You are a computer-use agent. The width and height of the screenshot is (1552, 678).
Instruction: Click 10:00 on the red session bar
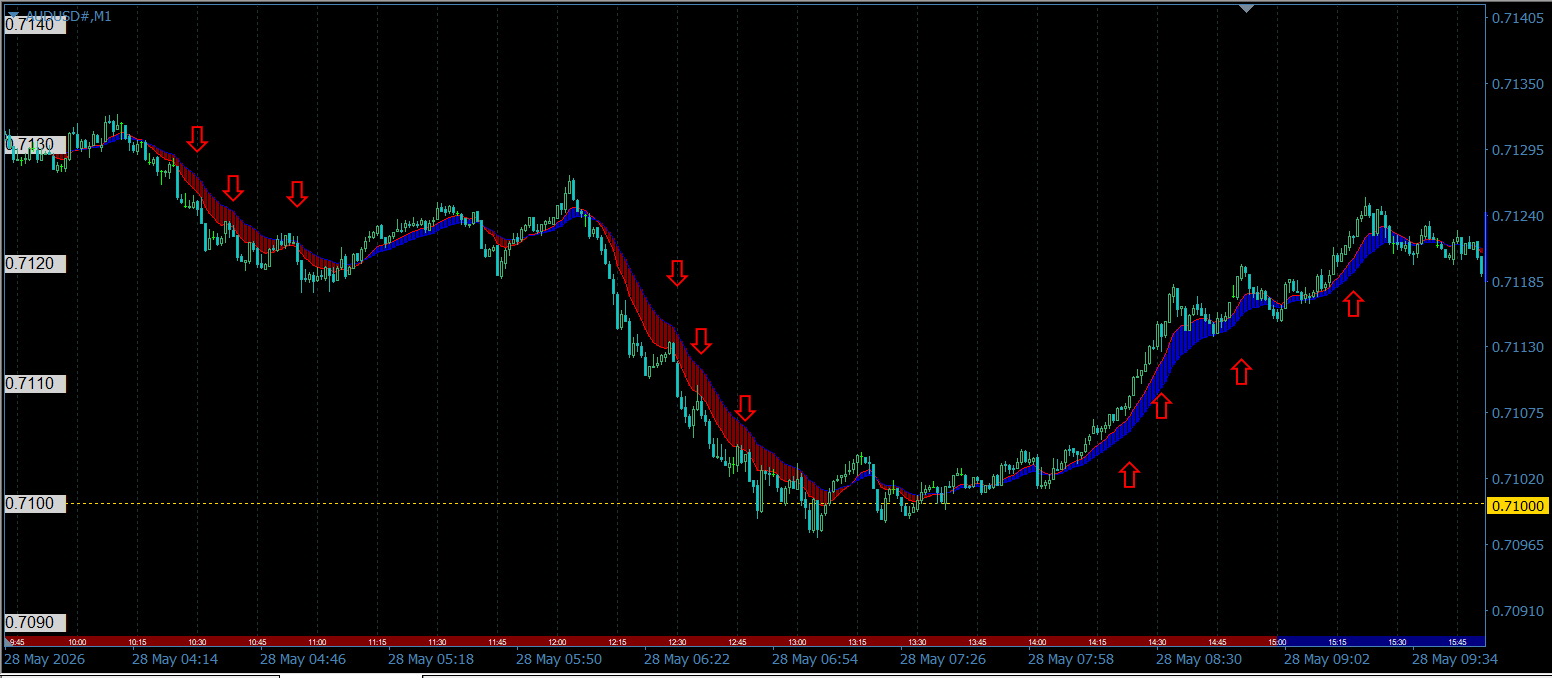pos(77,642)
